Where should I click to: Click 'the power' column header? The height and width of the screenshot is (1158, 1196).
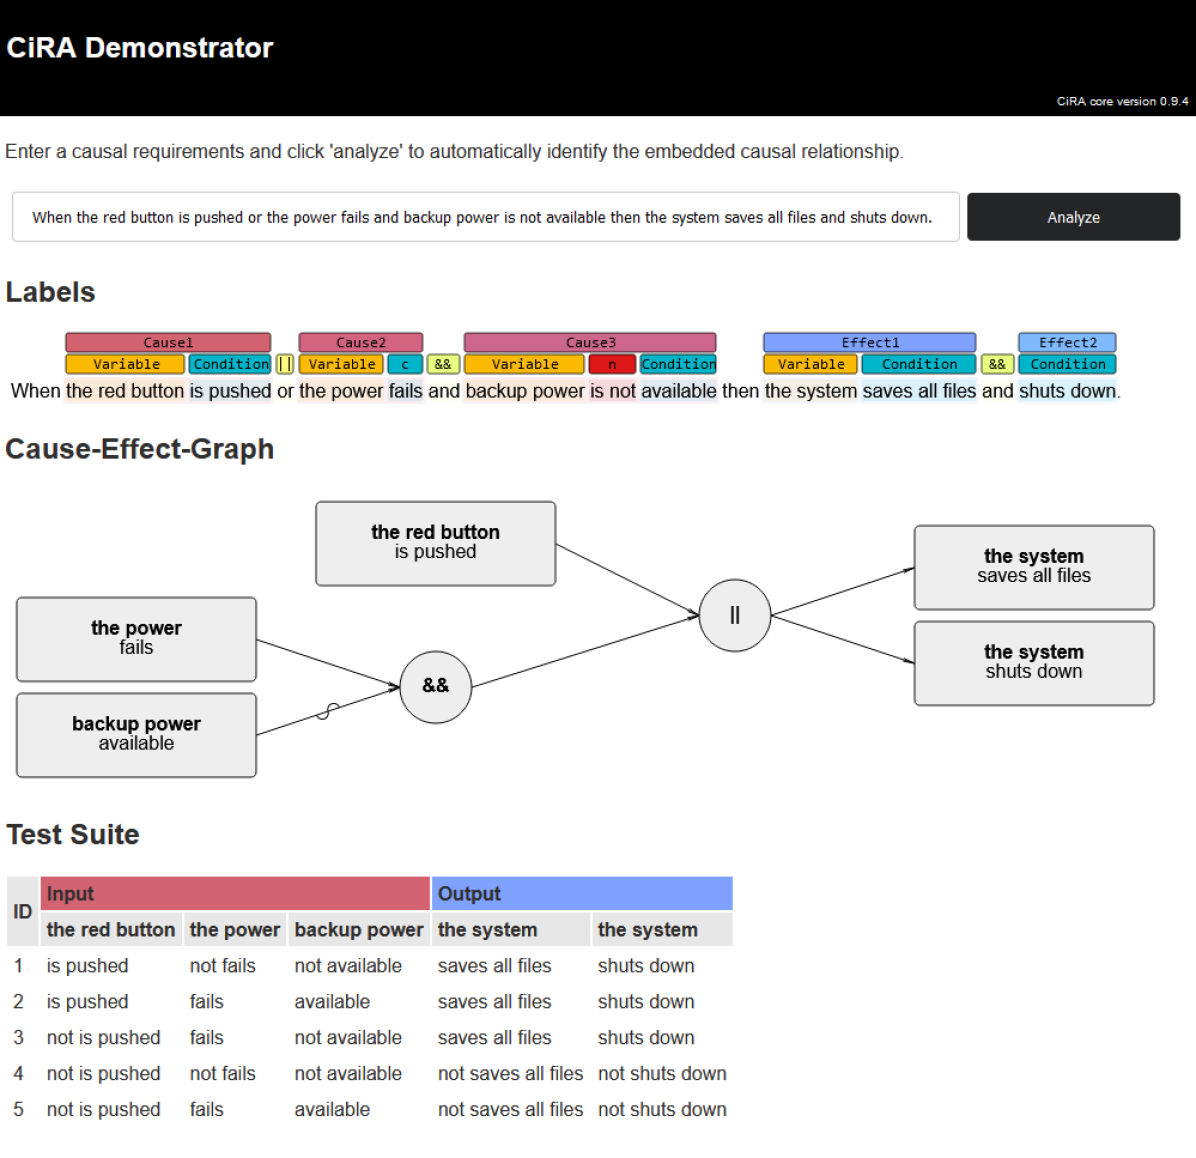coord(235,929)
